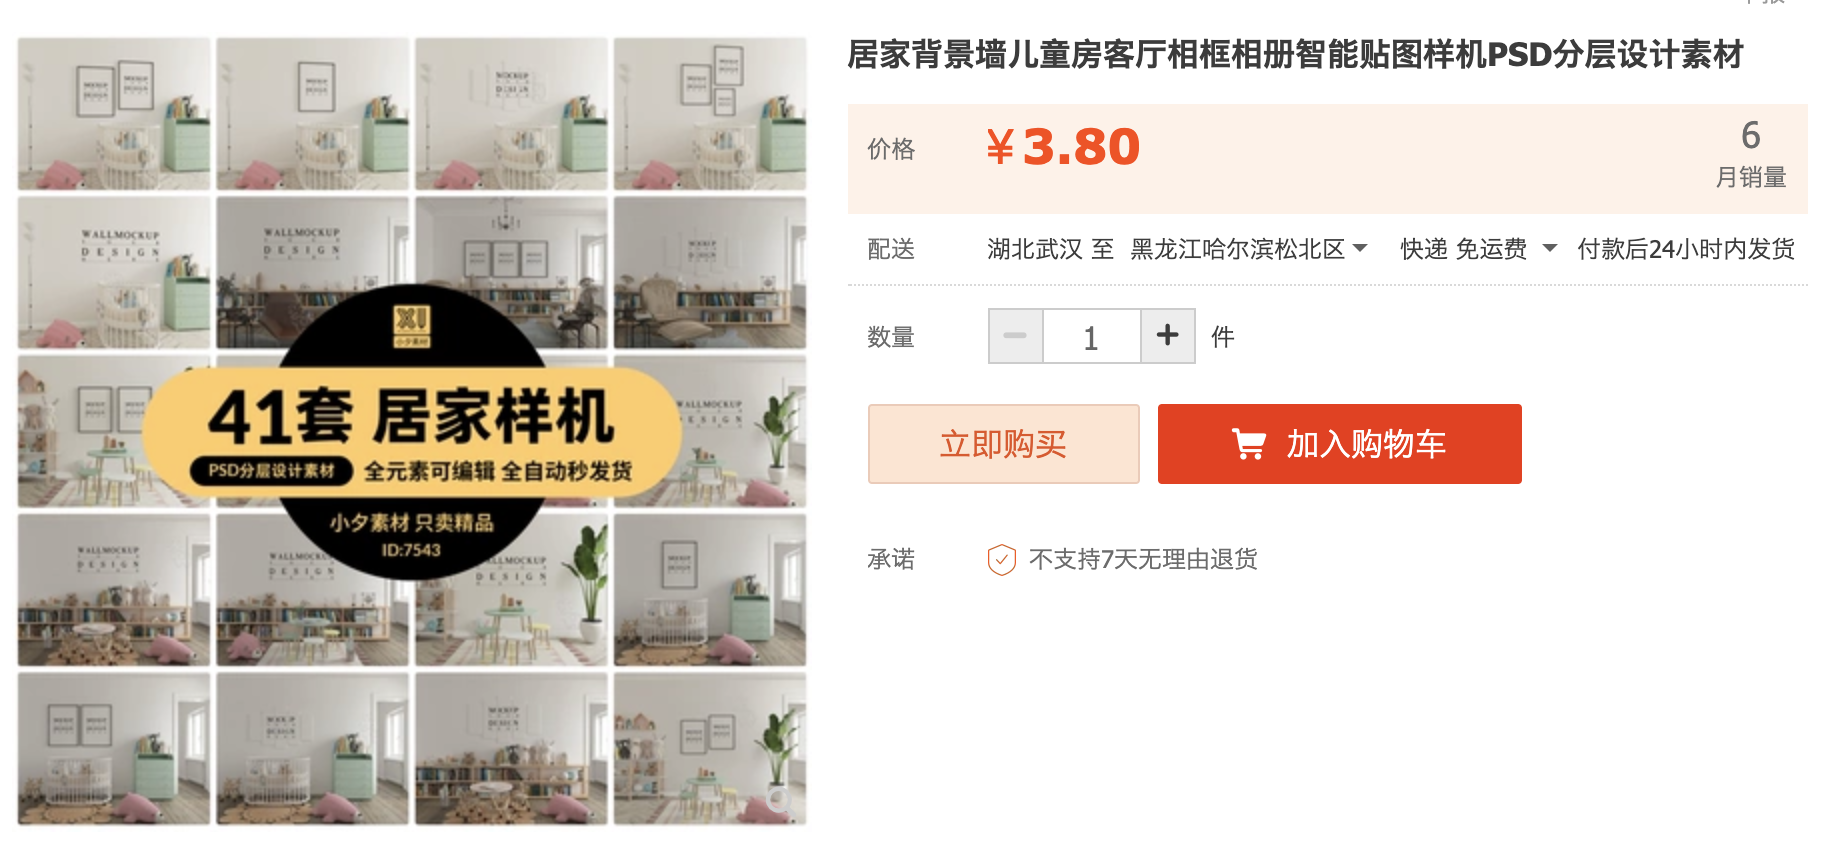Click the yen currency symbol
Screen dimensions: 1824x858
(x=1000, y=147)
